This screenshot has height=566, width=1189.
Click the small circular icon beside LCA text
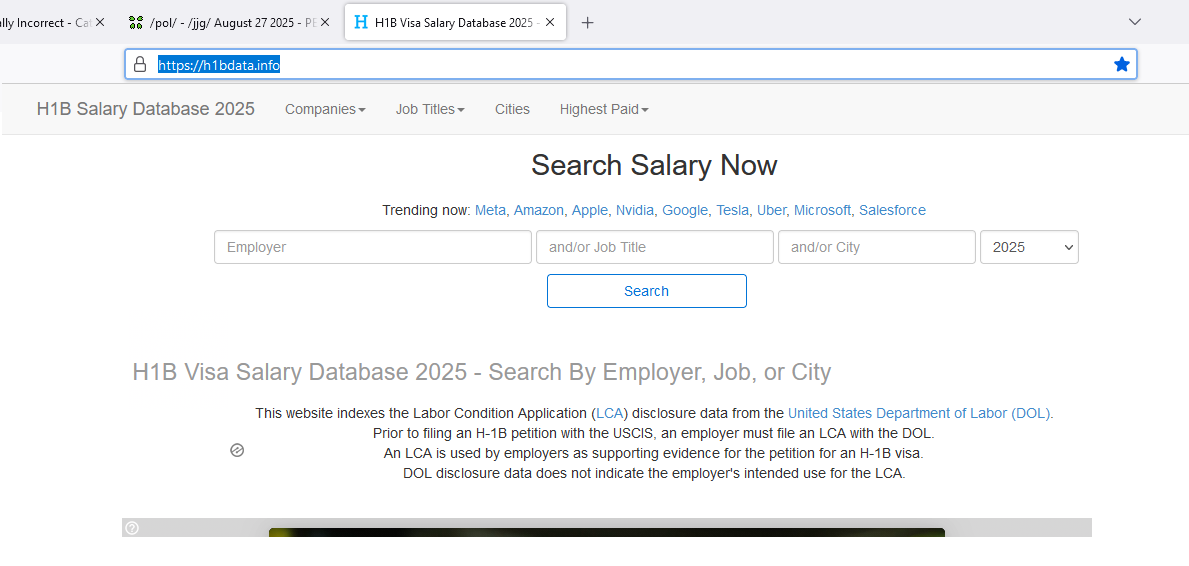237,451
